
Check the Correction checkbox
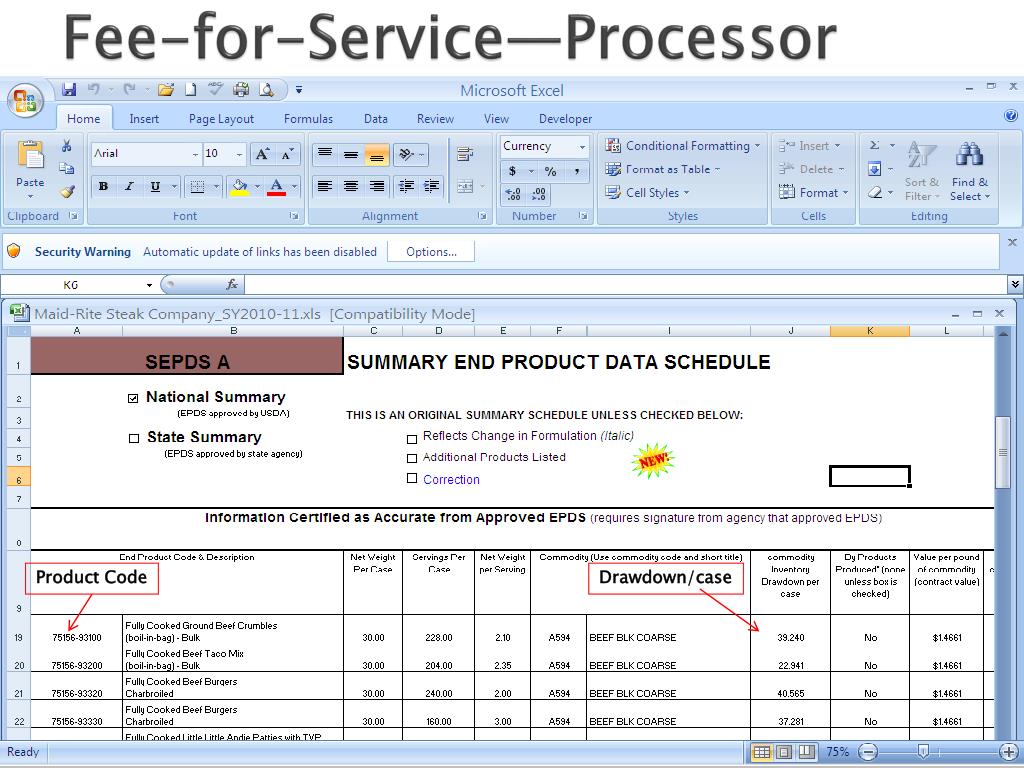point(411,478)
